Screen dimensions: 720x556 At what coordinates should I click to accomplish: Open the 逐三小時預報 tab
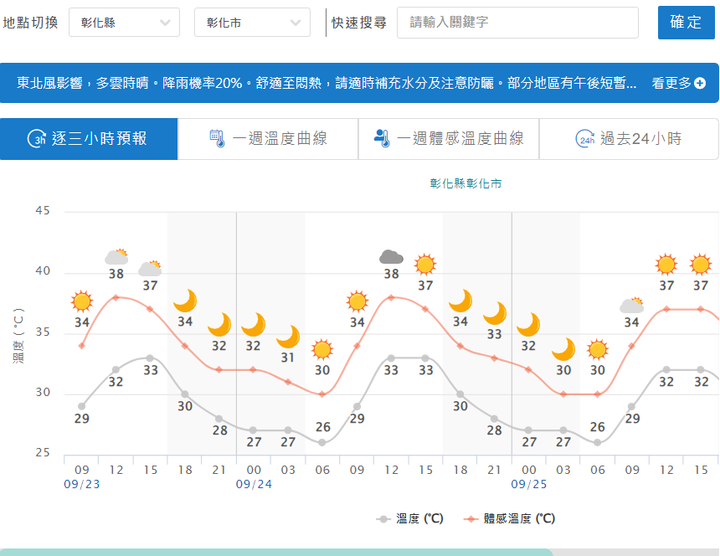[x=89, y=139]
